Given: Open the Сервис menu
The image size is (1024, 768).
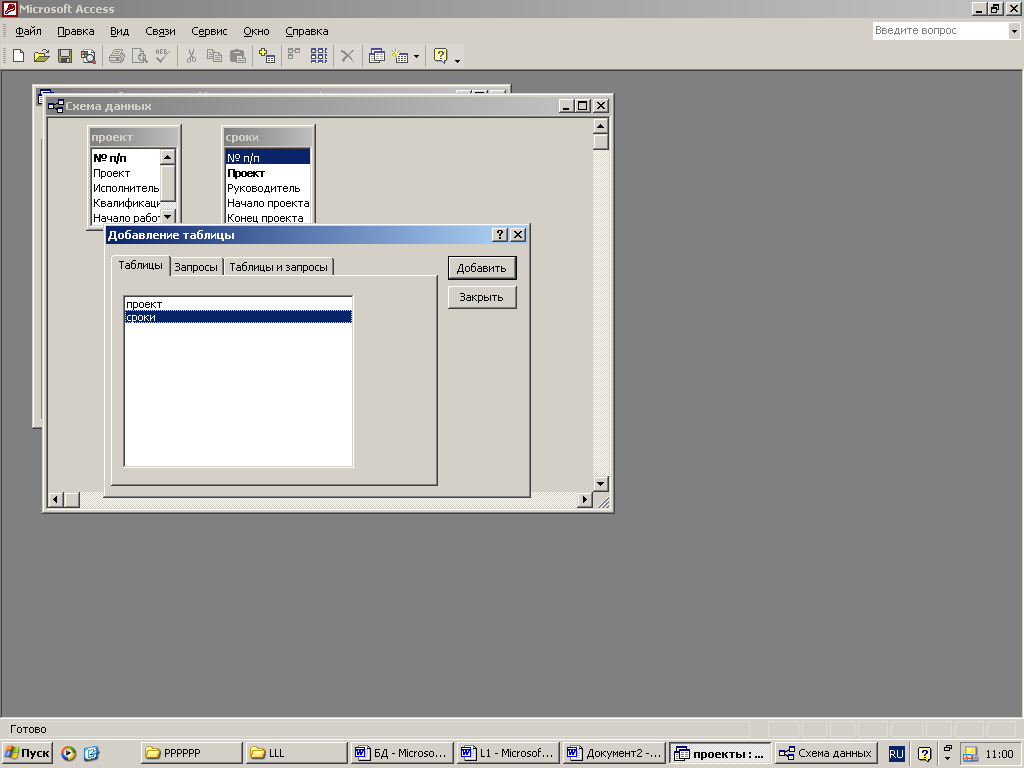Looking at the screenshot, I should [x=209, y=31].
